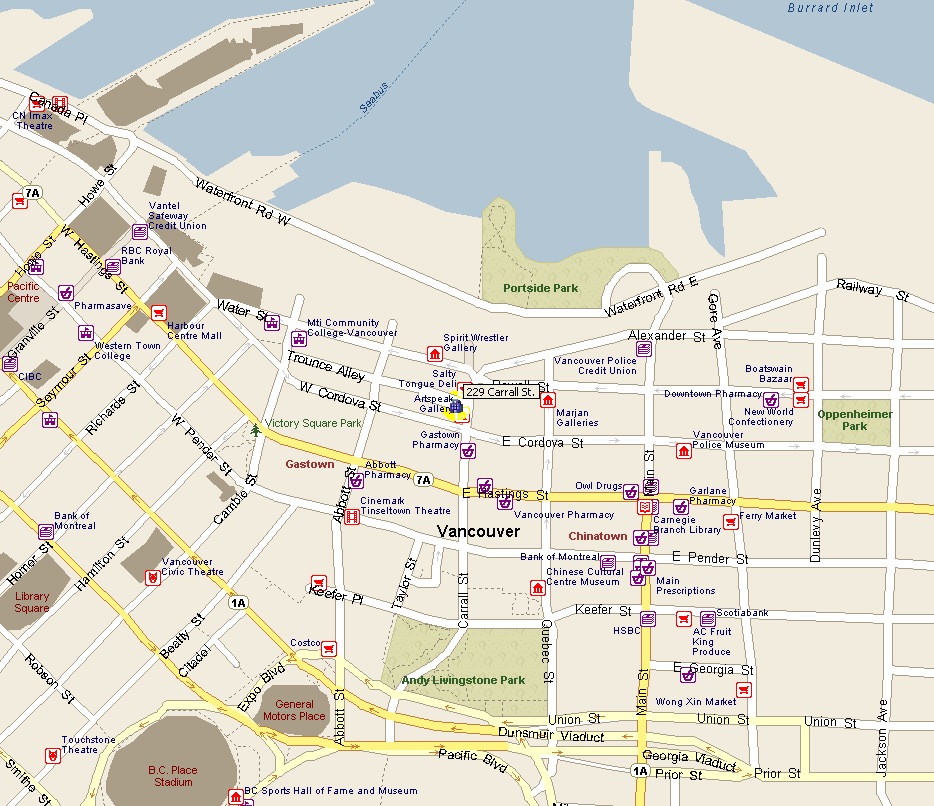This screenshot has height=806, width=934.
Task: Click the Expo Blvd street label
Action: 261,687
